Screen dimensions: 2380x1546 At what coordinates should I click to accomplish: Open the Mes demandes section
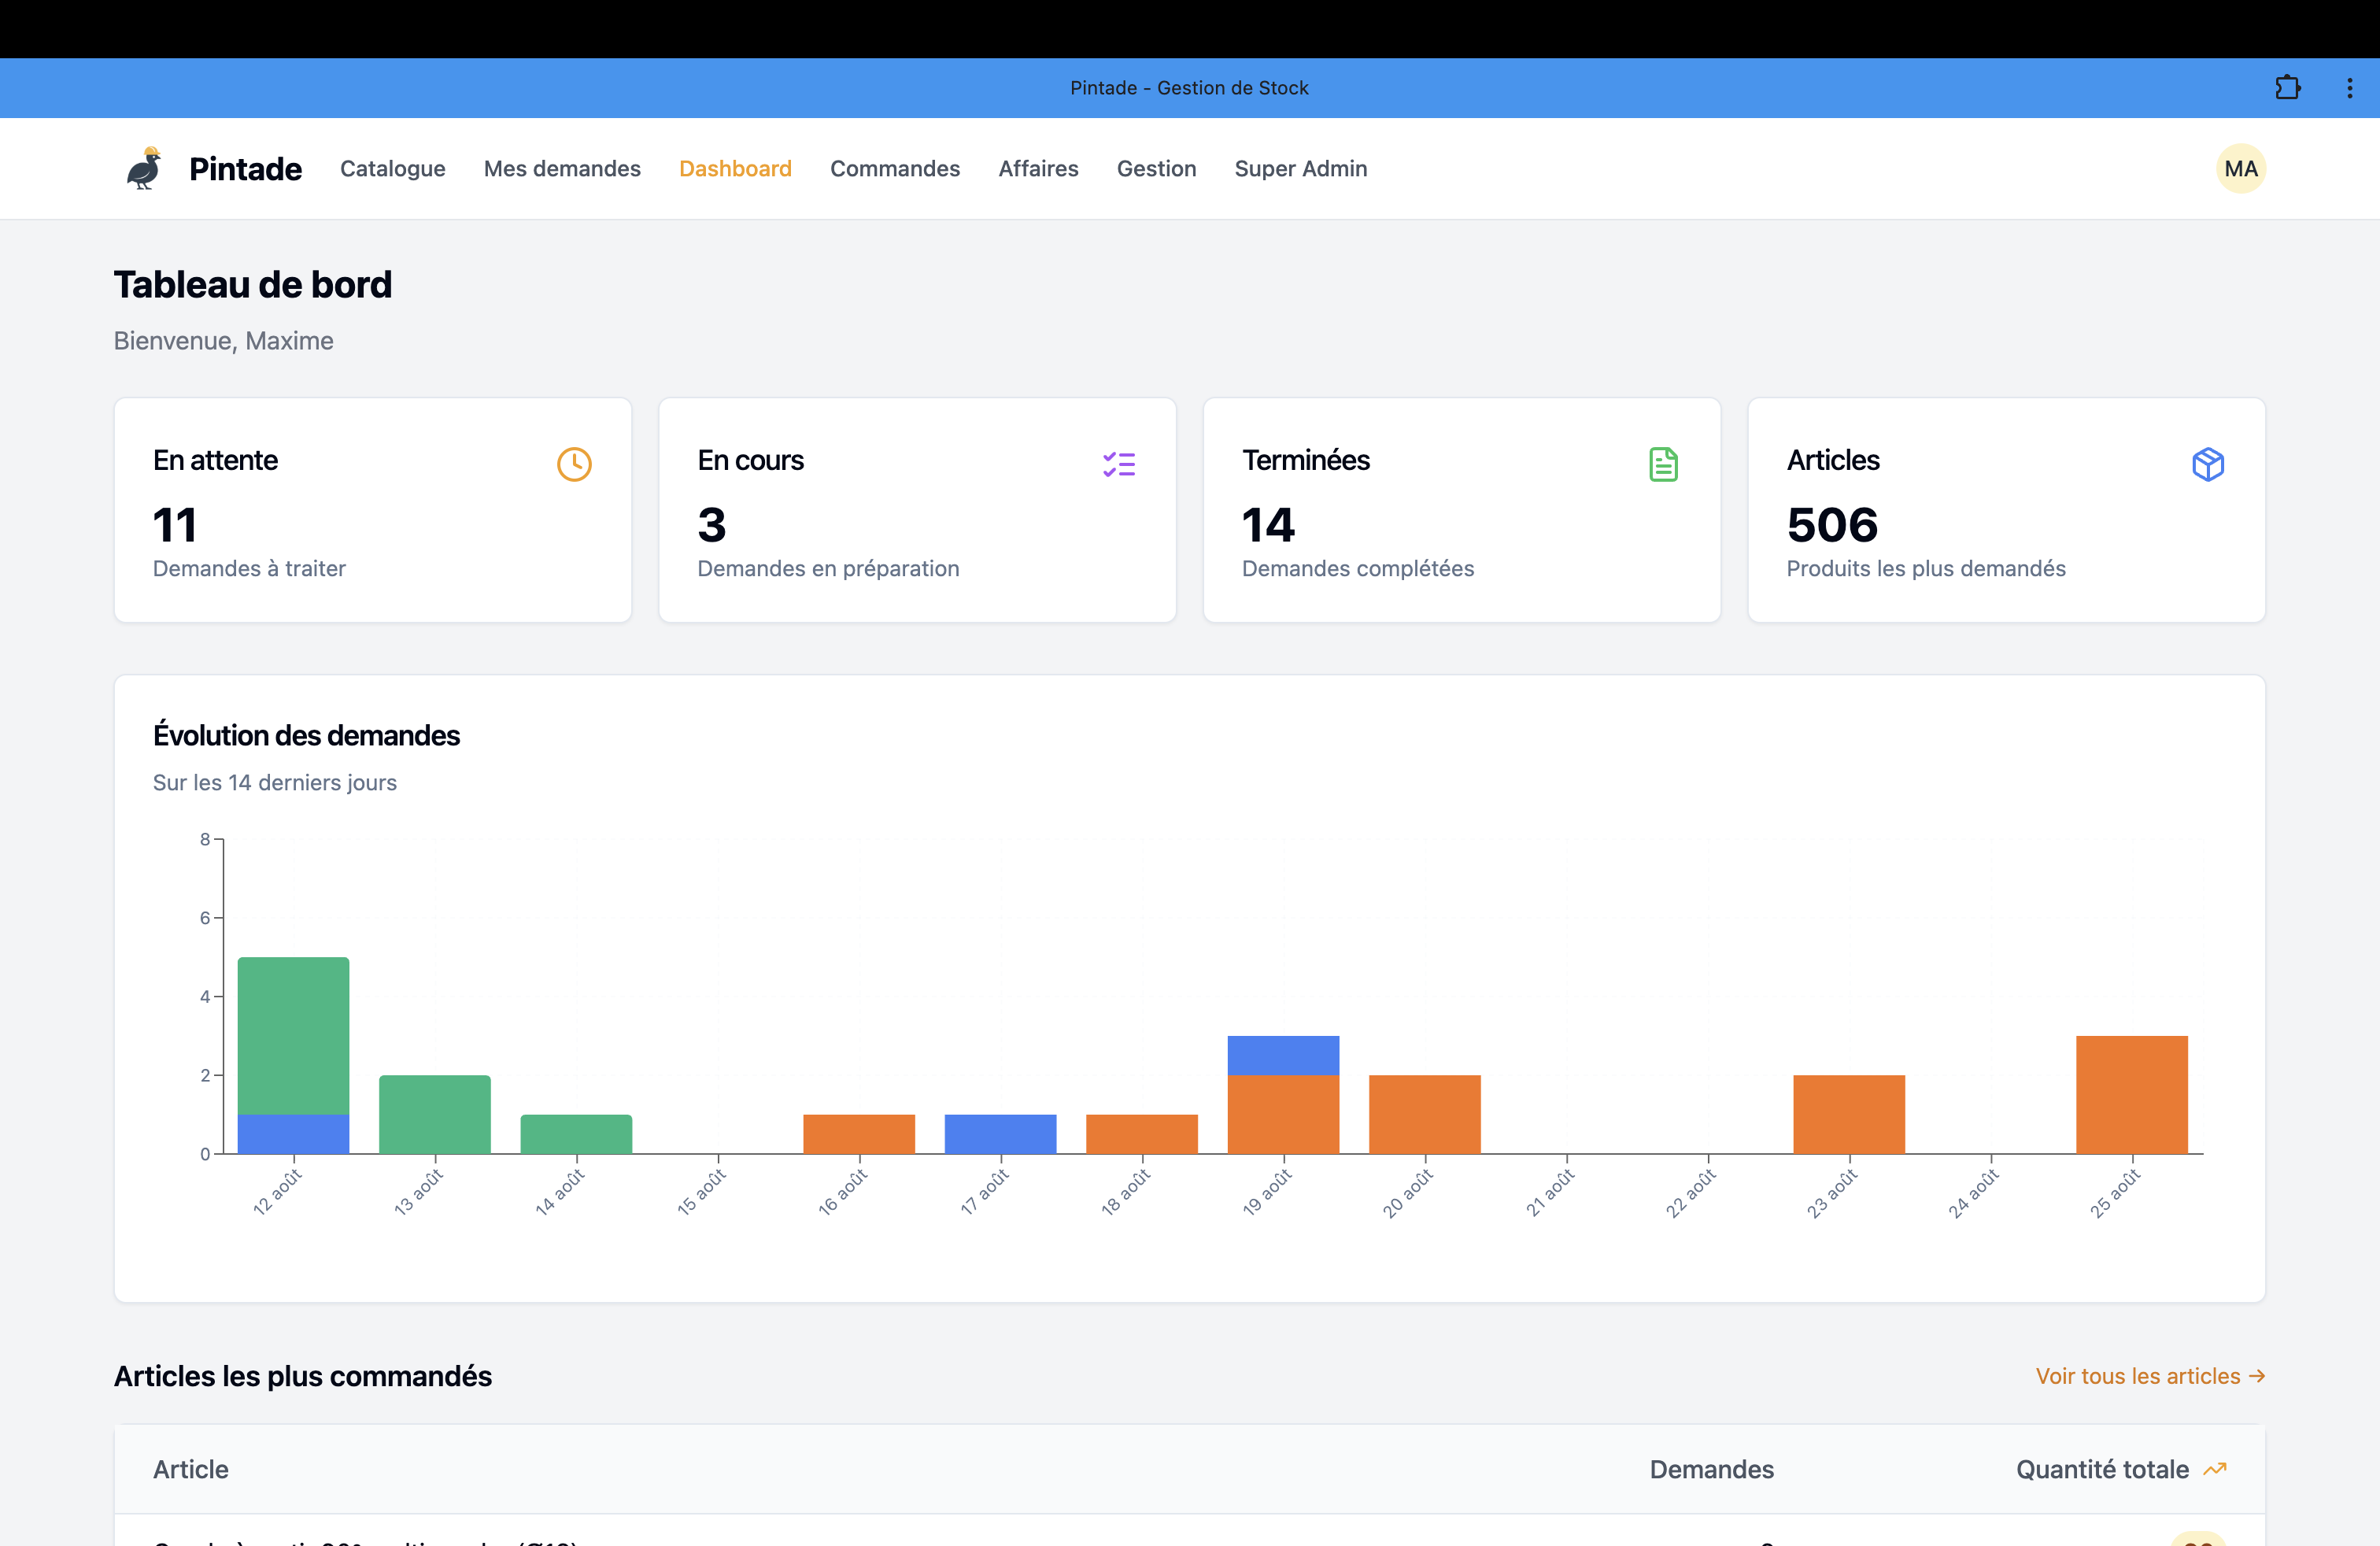562,168
